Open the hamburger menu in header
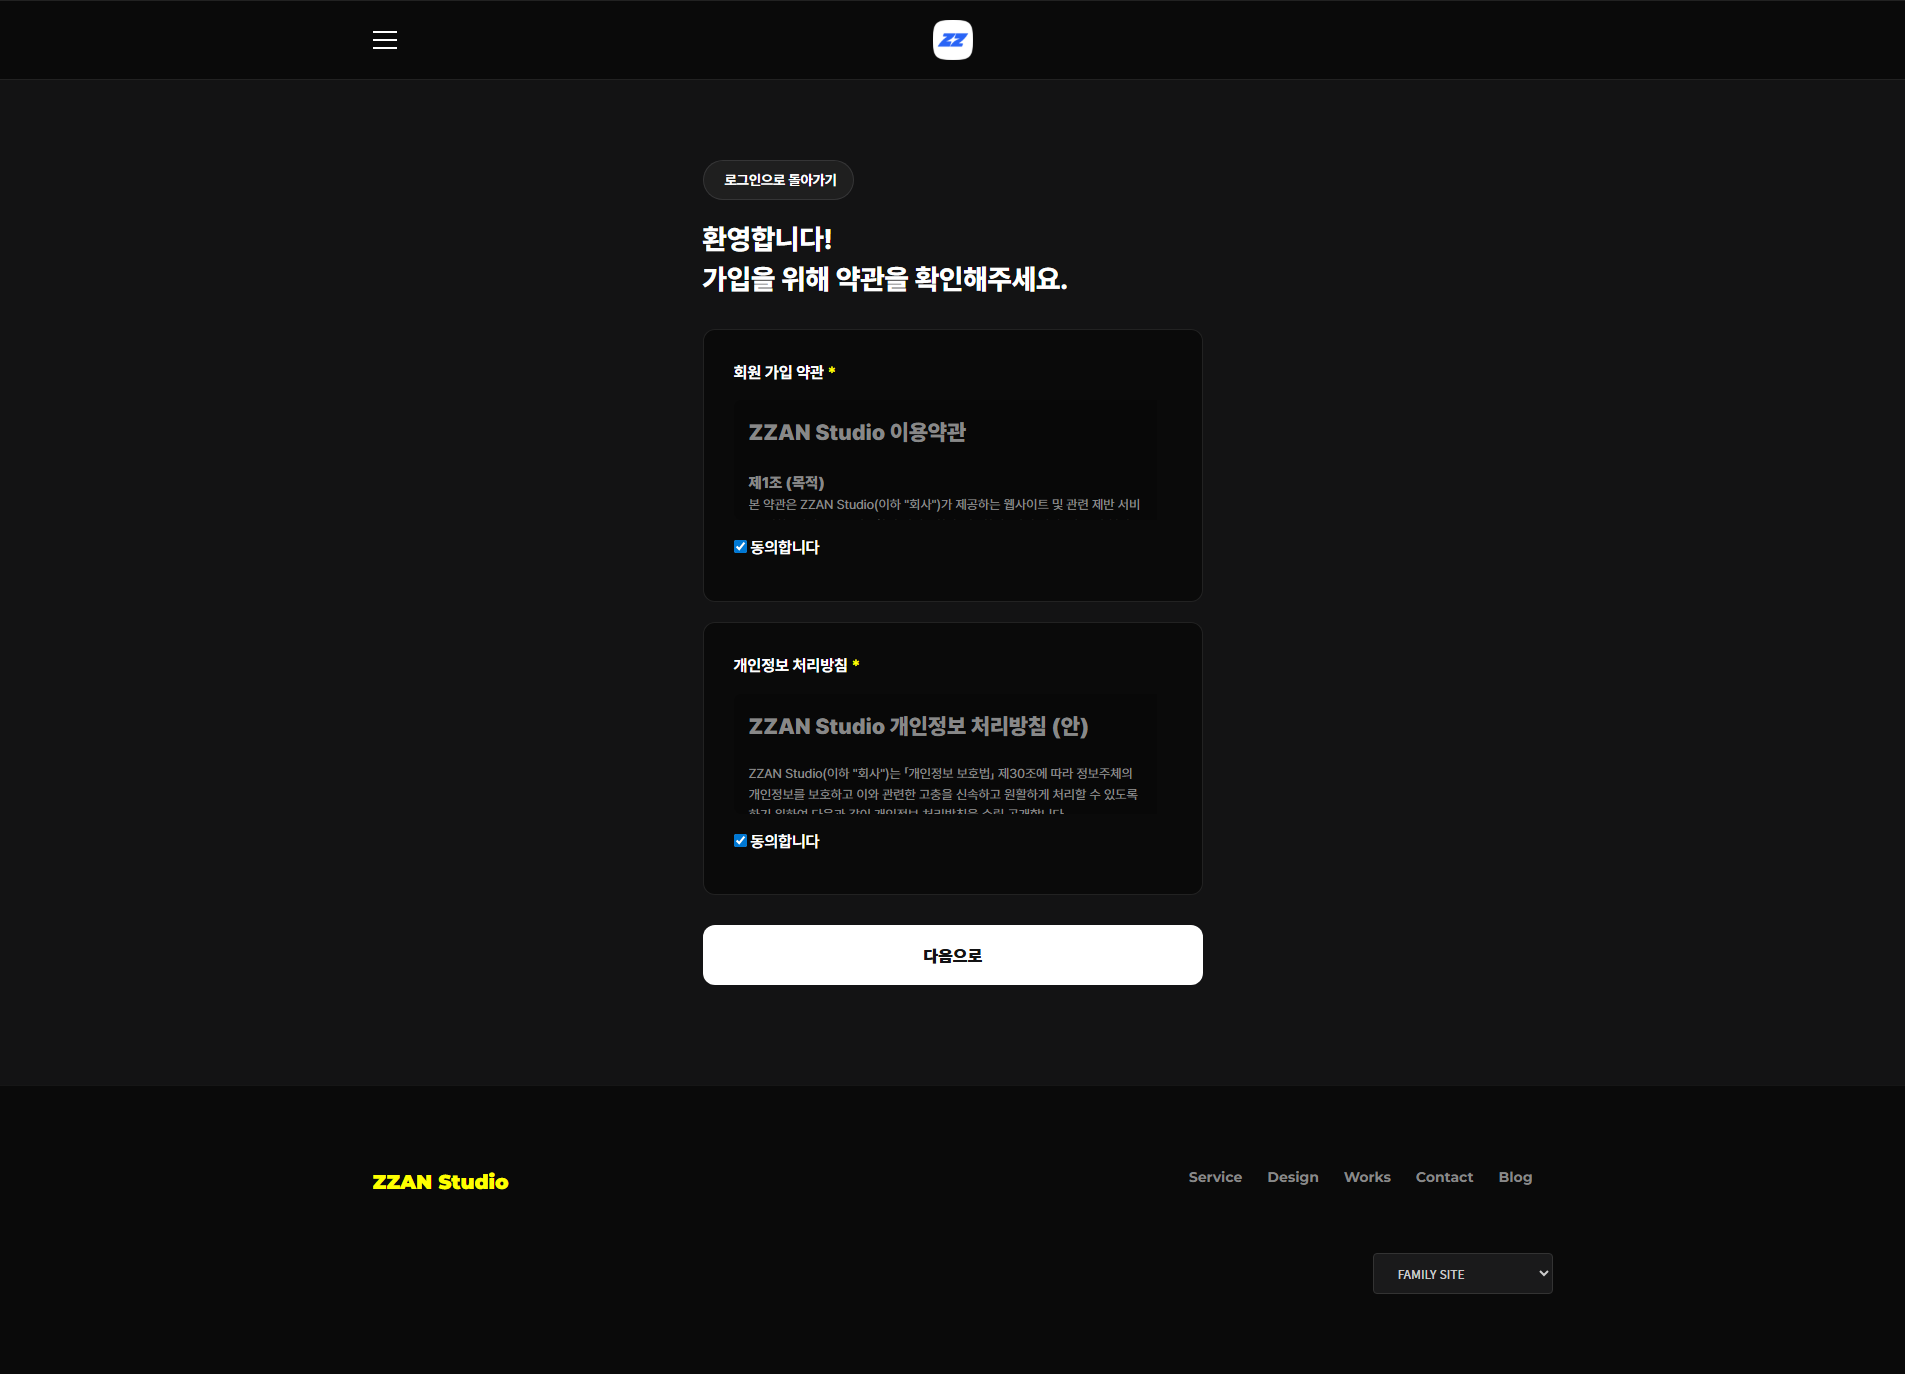 pos(385,40)
